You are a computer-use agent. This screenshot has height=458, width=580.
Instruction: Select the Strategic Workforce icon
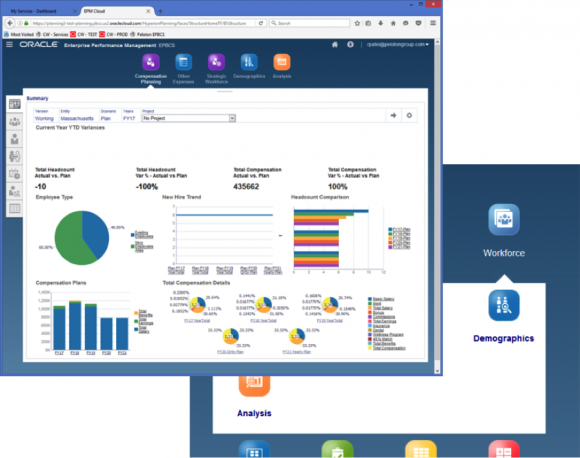[216, 62]
